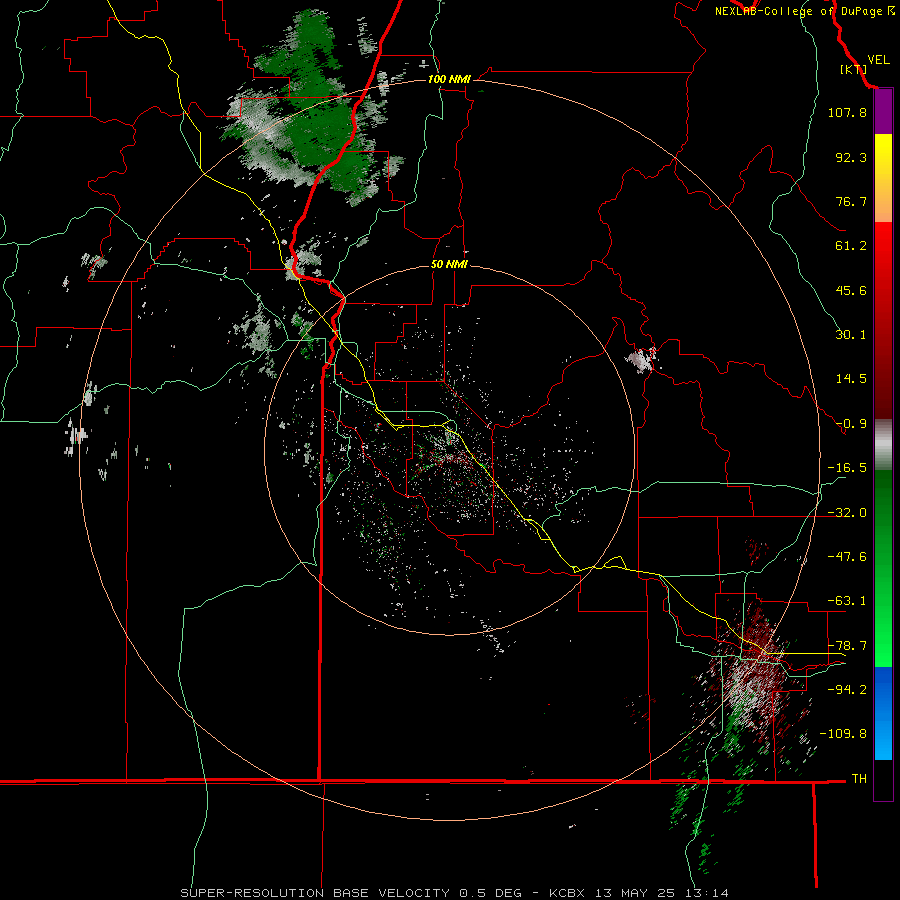Image resolution: width=900 pixels, height=900 pixels.
Task: Click the 92.3 velocity scale value
Action: click(x=851, y=157)
